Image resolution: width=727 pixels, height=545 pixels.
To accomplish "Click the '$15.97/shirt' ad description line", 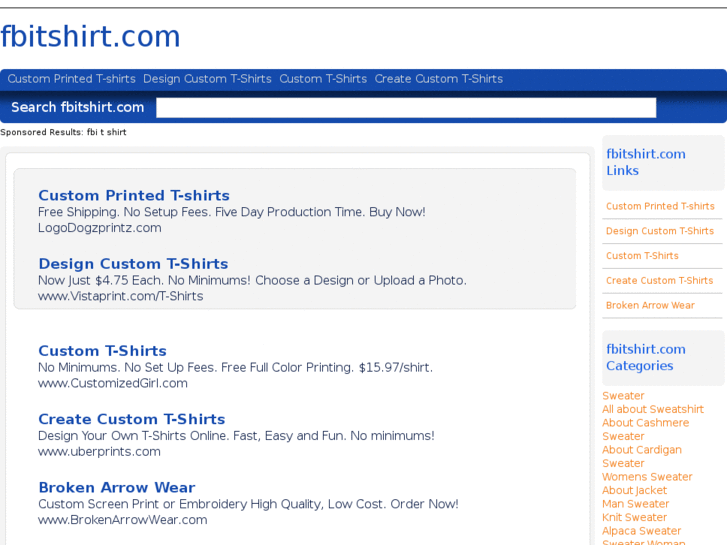I will (235, 367).
